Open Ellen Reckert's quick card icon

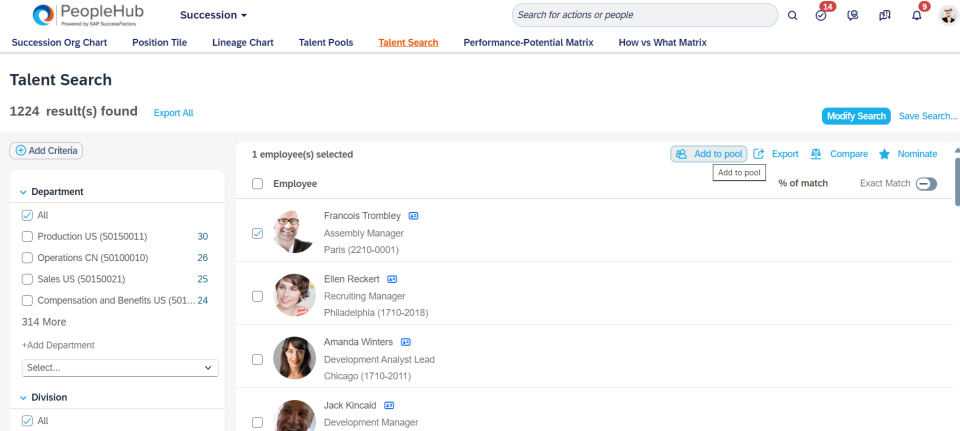[x=392, y=279]
